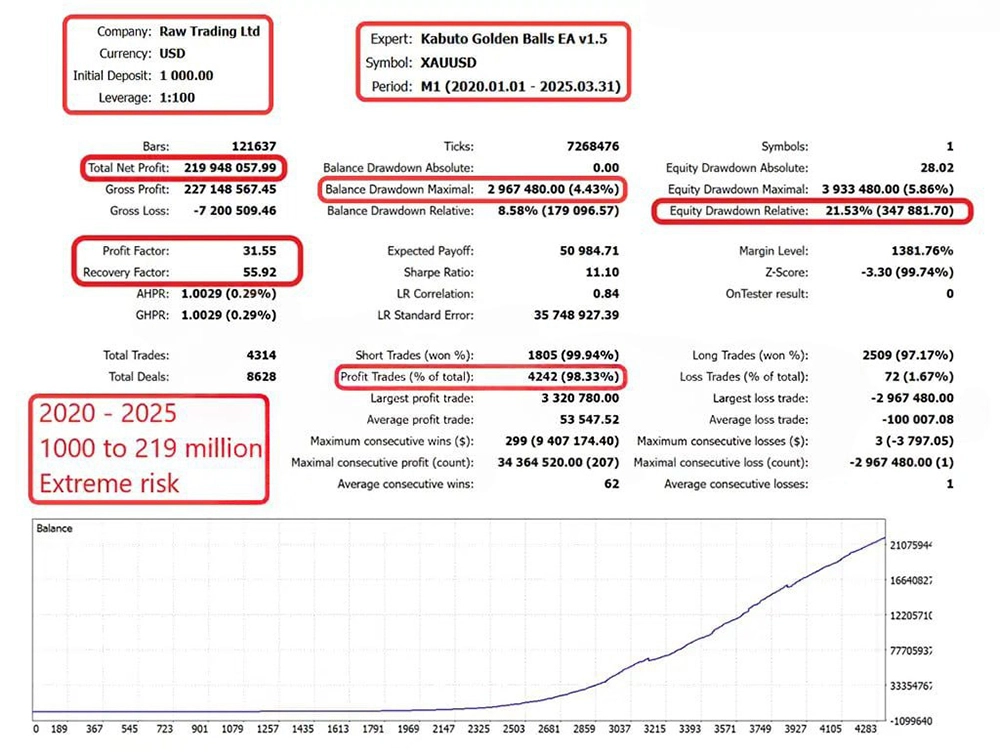Viewport: 1000px width, 756px height.
Task: Click the Leverage 1:100 value
Action: 180,97
